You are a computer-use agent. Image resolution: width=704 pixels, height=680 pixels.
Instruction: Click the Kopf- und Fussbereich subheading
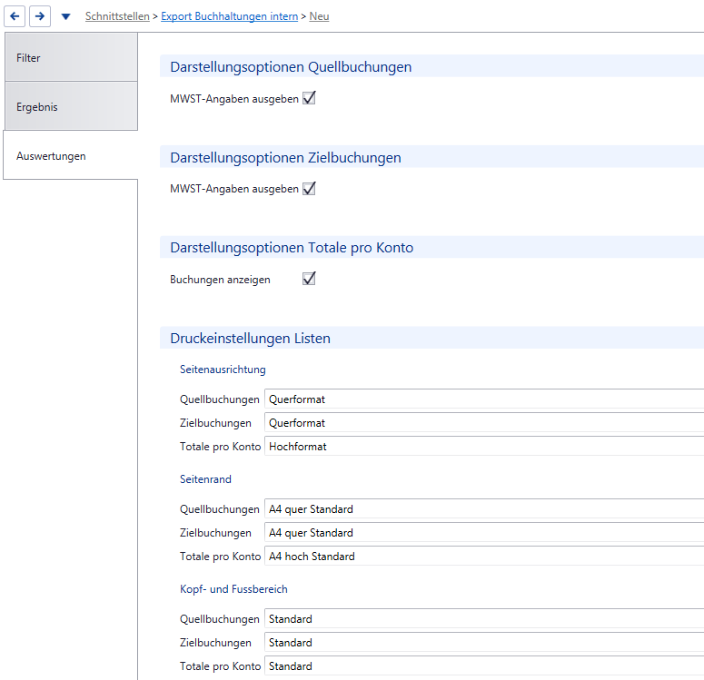pyautogui.click(x=233, y=589)
